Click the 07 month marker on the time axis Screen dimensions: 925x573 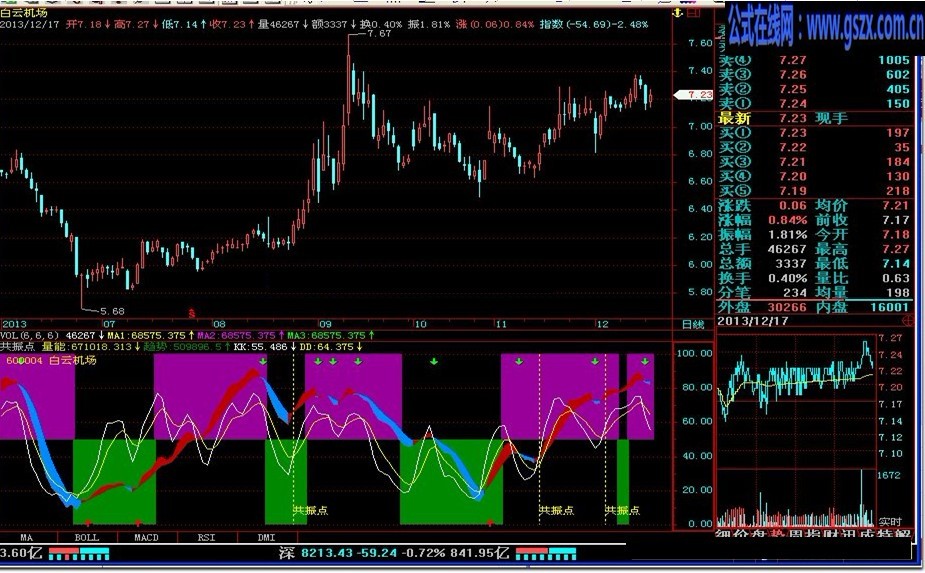tap(109, 324)
